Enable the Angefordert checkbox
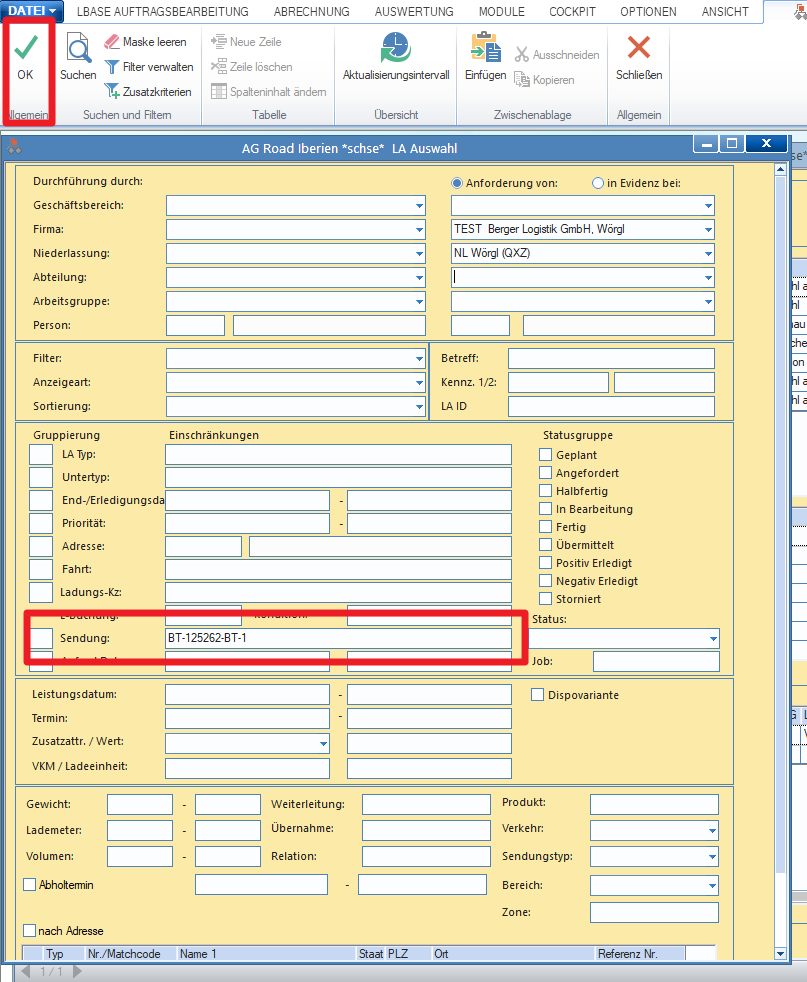807x982 pixels. pyautogui.click(x=546, y=473)
